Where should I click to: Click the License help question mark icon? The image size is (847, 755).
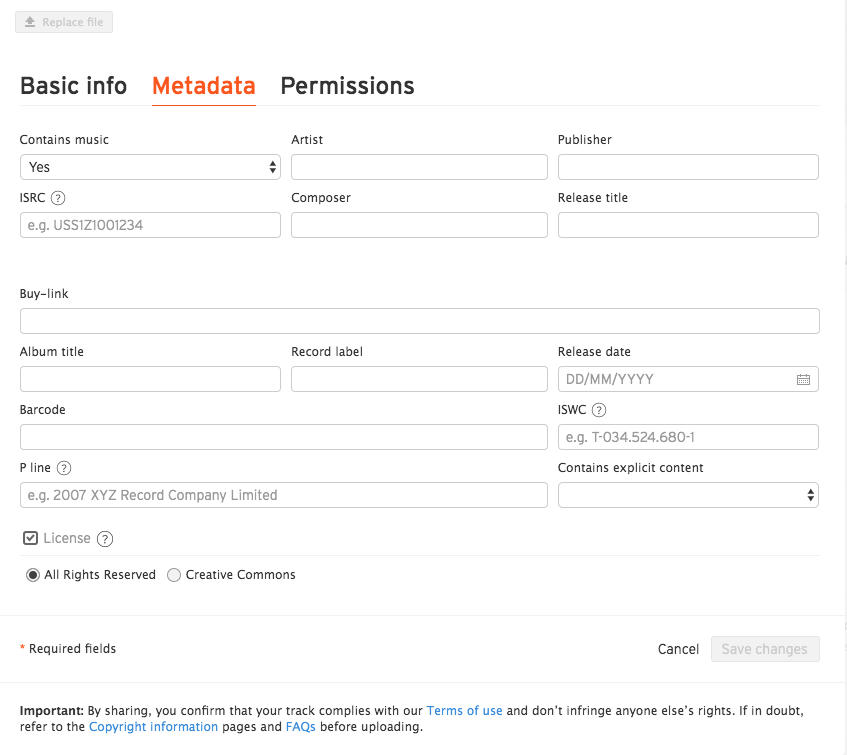click(105, 539)
